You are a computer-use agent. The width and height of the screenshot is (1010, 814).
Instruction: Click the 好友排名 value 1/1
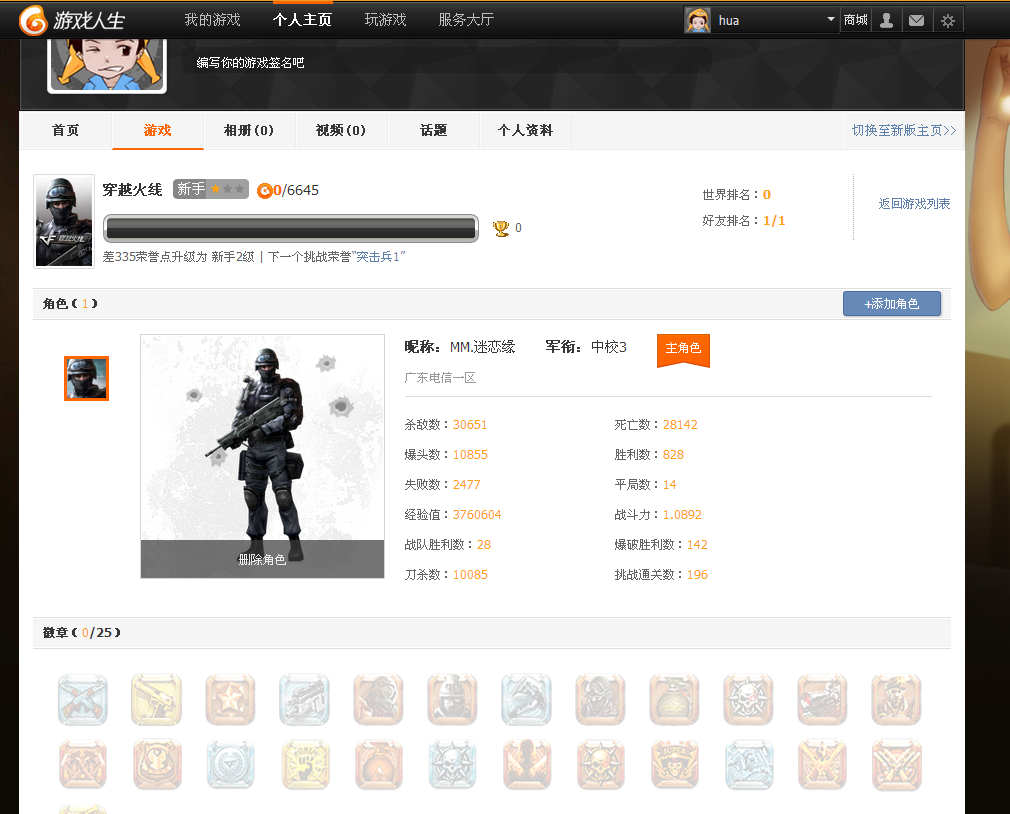774,221
